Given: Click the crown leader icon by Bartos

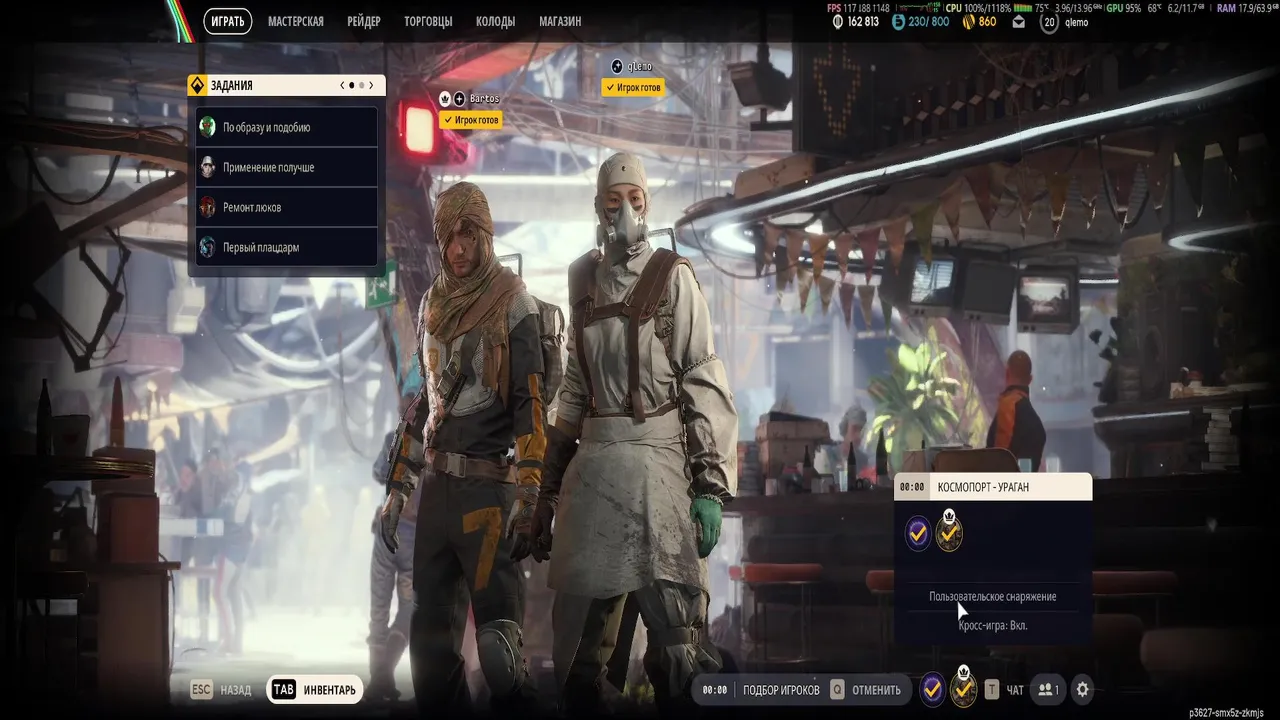Looking at the screenshot, I should 445,99.
